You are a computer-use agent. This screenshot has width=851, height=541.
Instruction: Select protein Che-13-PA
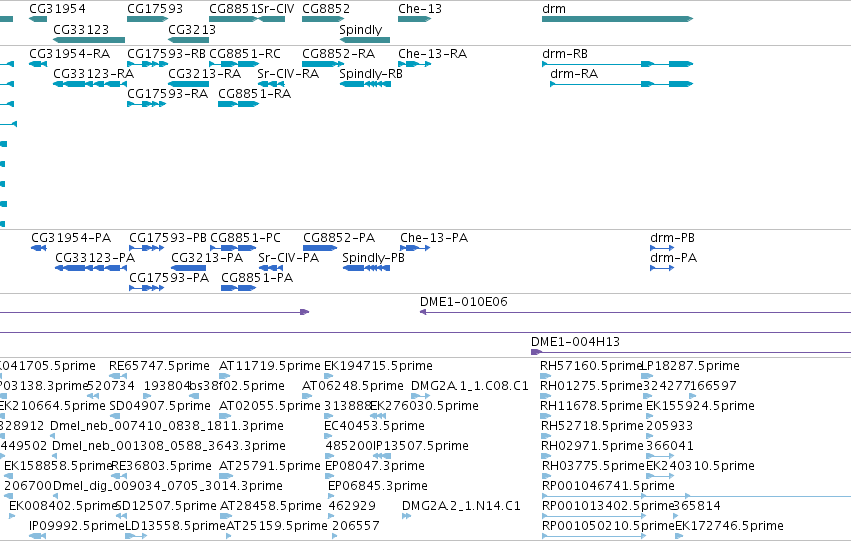(415, 248)
